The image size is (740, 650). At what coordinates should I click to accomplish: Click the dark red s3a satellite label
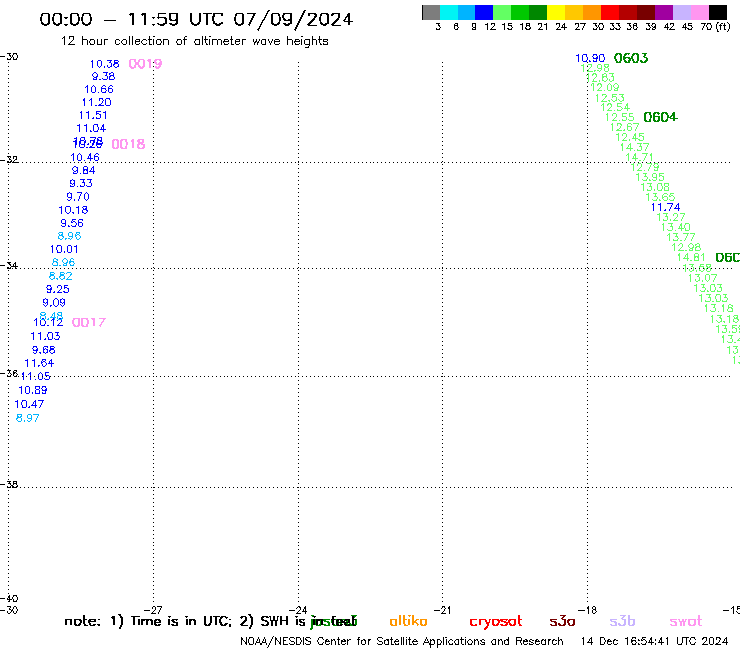tap(562, 621)
